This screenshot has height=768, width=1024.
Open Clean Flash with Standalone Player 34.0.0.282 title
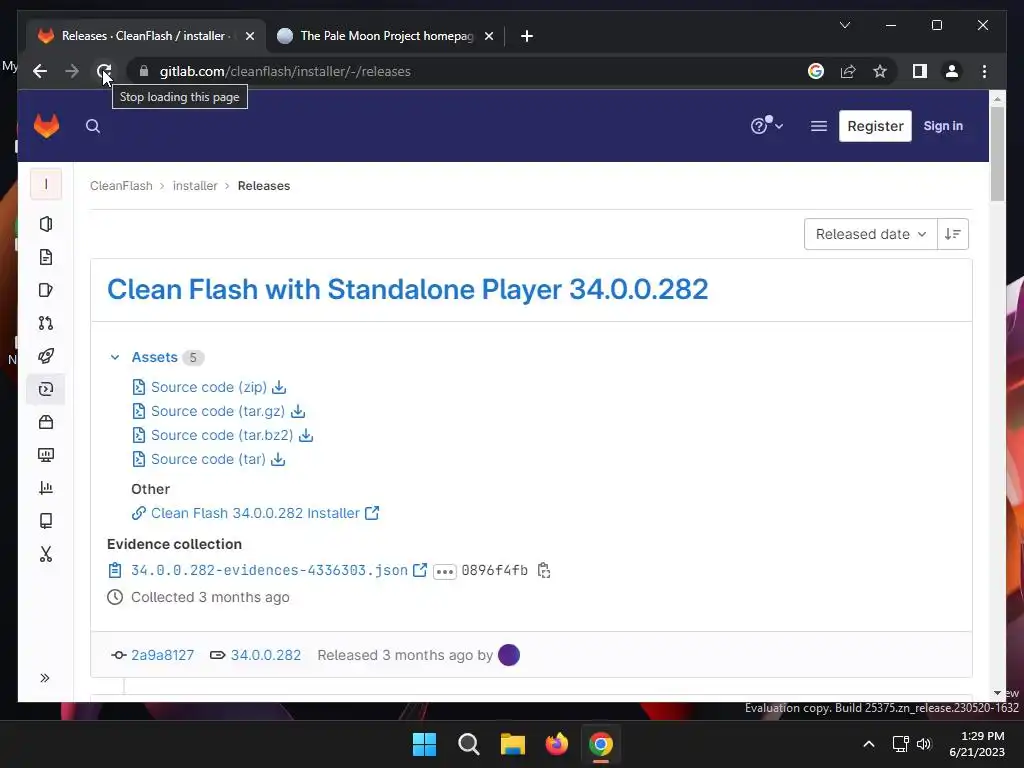[408, 289]
